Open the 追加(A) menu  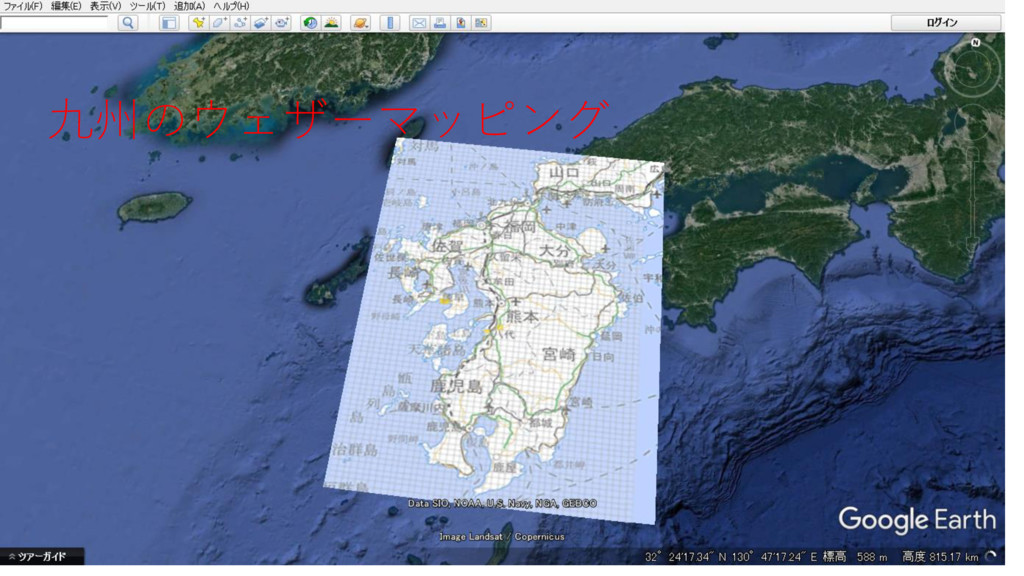point(189,6)
